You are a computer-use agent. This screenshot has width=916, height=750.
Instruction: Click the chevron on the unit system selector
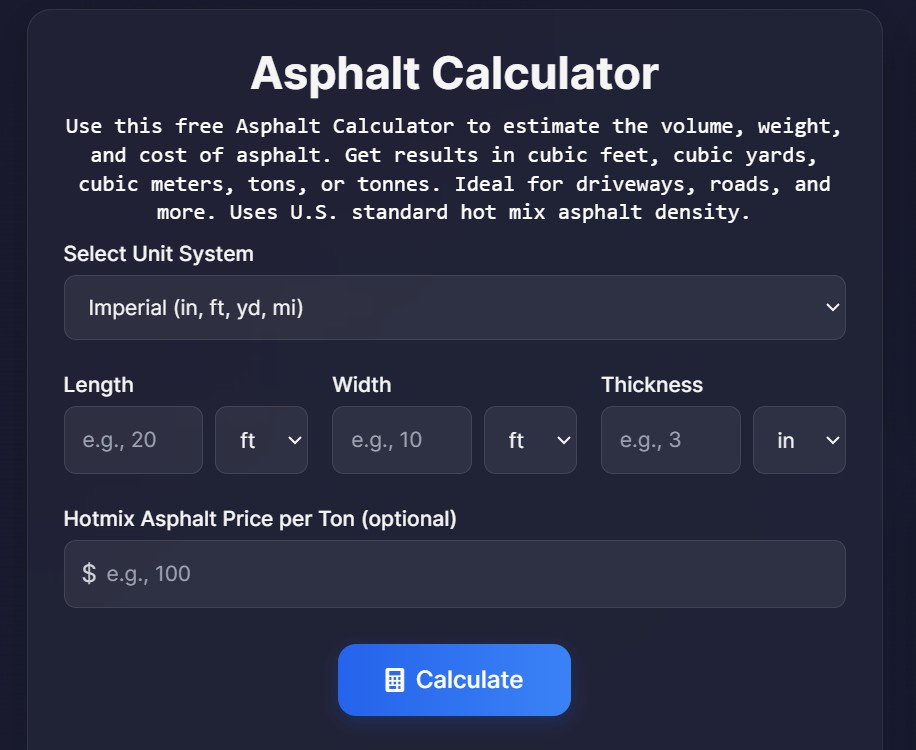831,307
